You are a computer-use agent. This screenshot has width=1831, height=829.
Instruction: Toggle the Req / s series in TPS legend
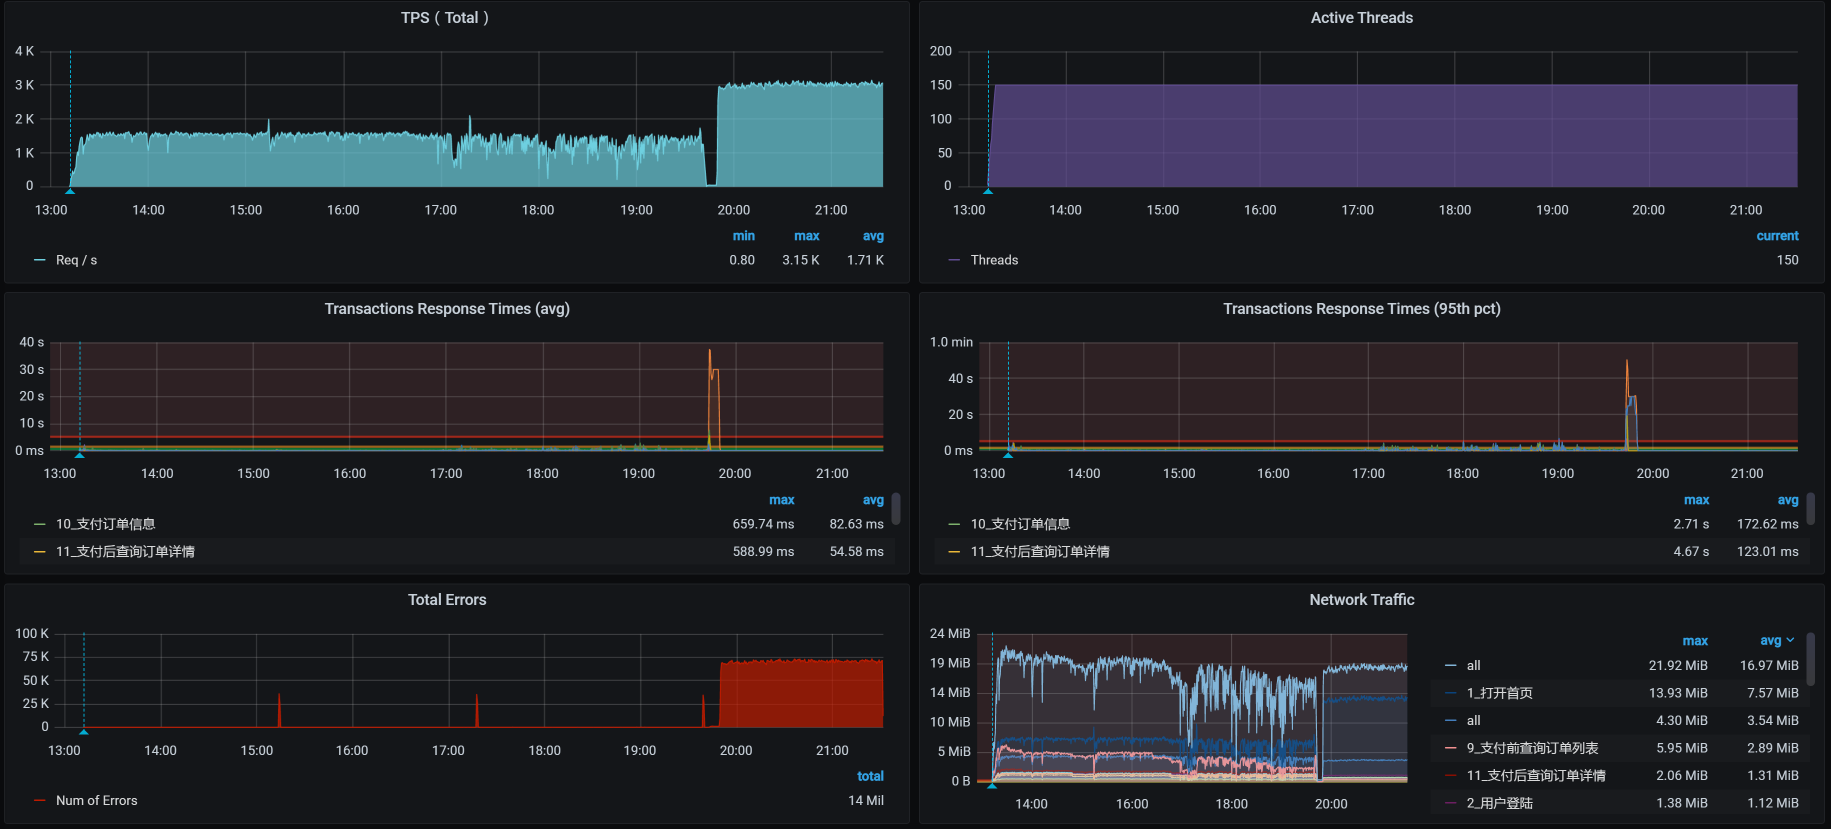coord(76,260)
